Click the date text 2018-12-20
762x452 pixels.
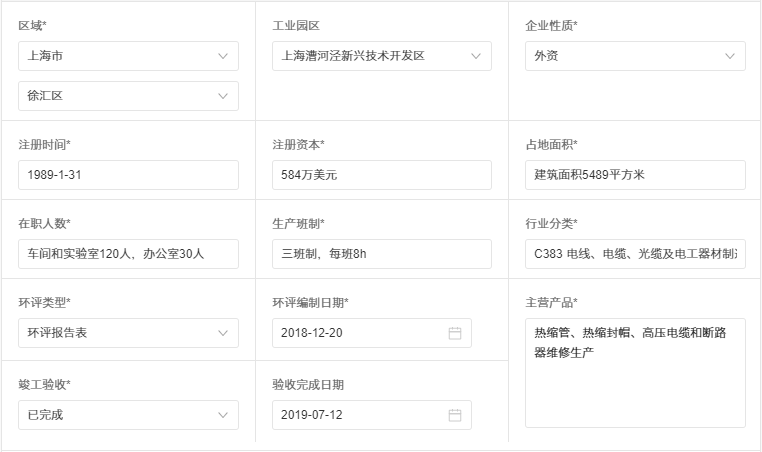pyautogui.click(x=312, y=333)
